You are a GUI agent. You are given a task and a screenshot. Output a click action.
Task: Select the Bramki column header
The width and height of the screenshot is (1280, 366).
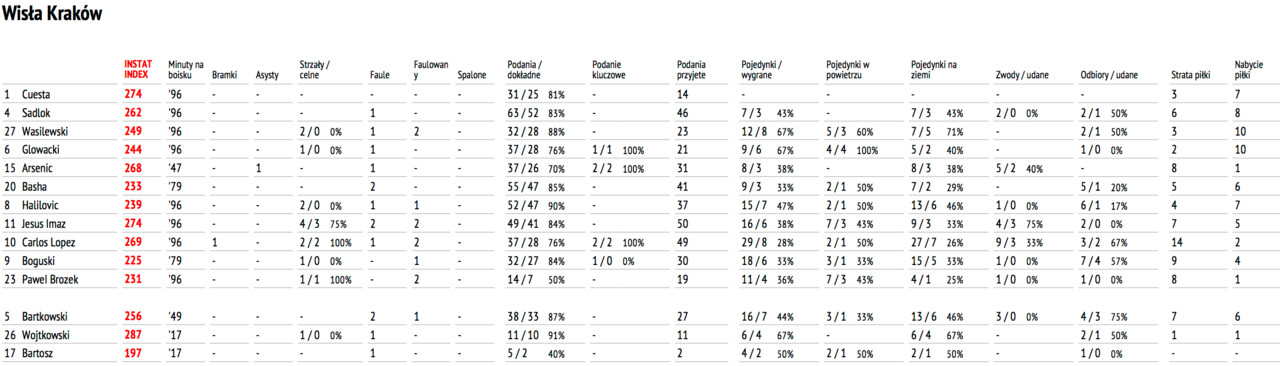click(225, 74)
